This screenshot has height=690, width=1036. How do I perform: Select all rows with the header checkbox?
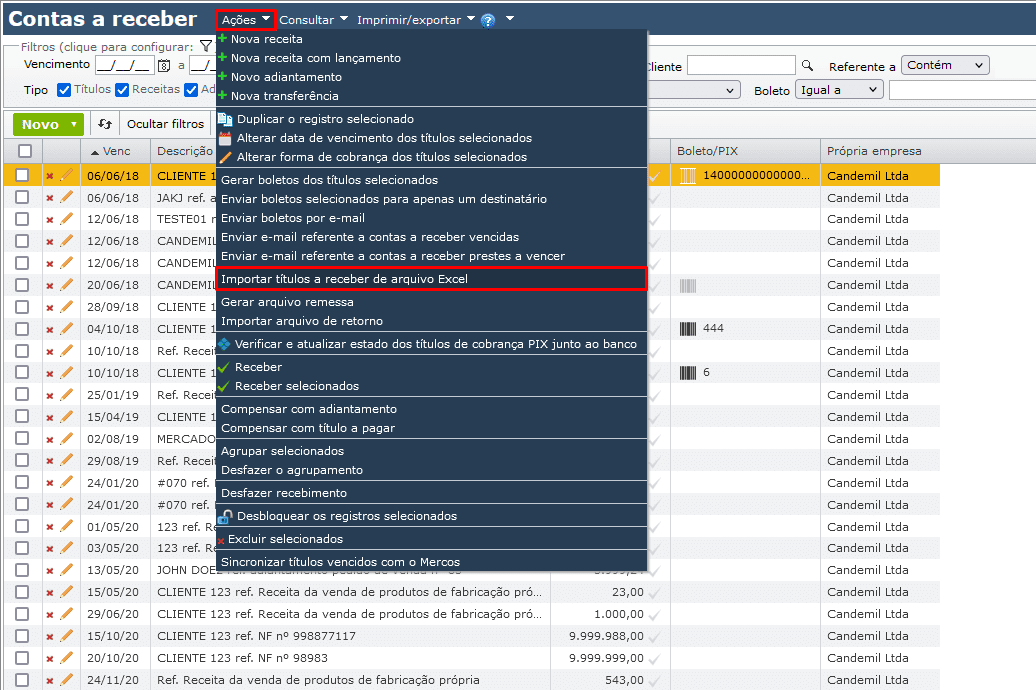[x=23, y=150]
